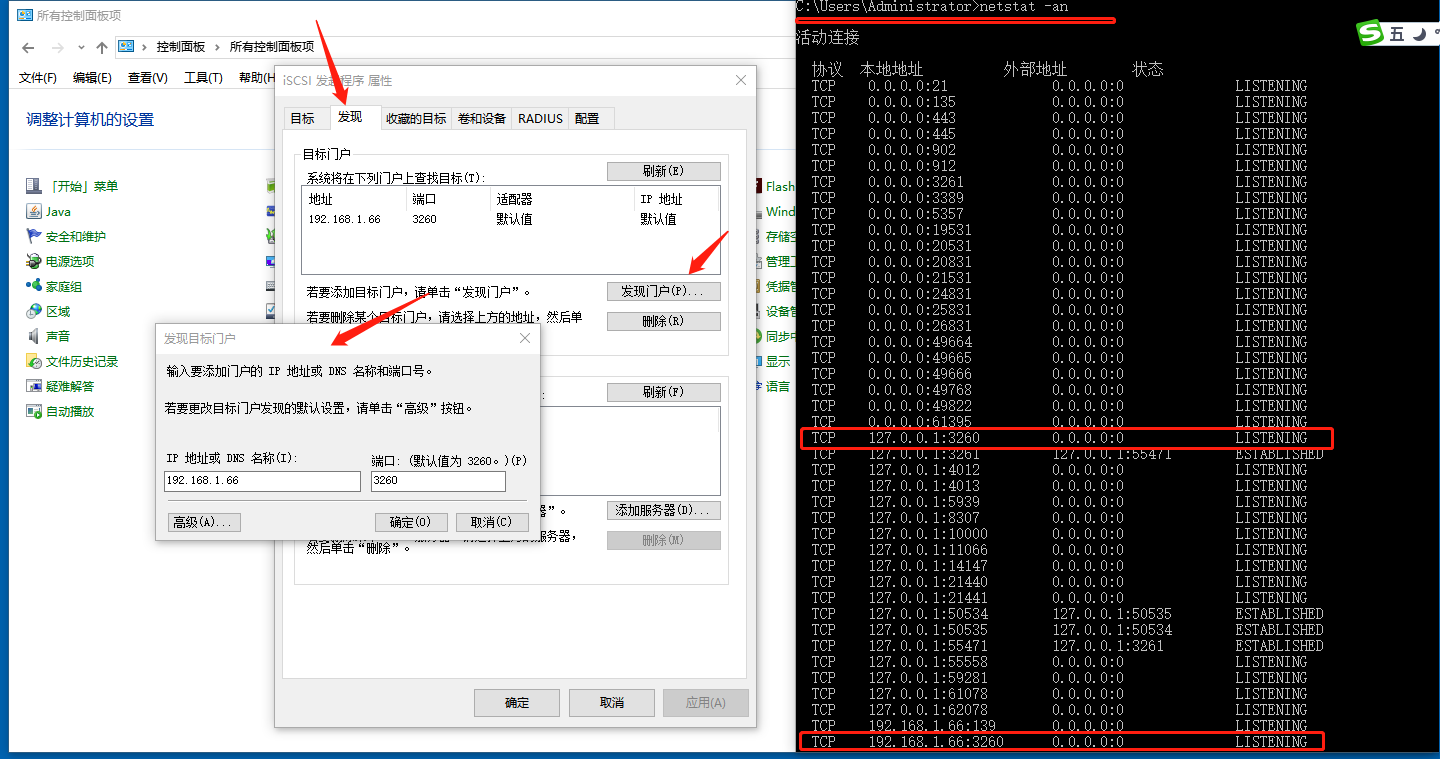This screenshot has height=759, width=1440.
Task: Click the moon icon on the IME bar
Action: 1418,34
